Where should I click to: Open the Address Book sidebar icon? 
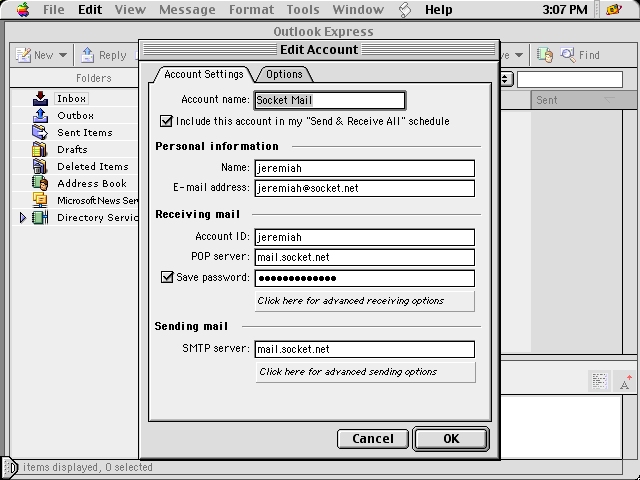40,183
